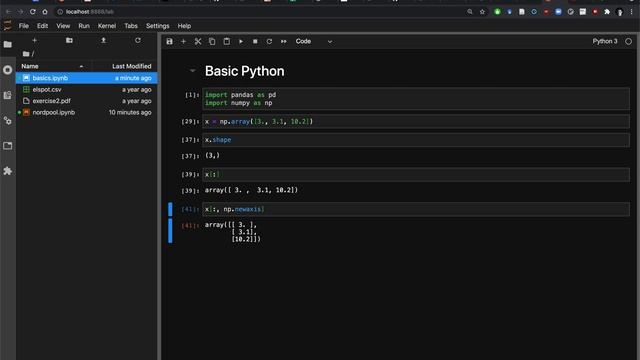Open the Open Tabs sidebar panel
This screenshot has height=360, width=640.
point(8,146)
